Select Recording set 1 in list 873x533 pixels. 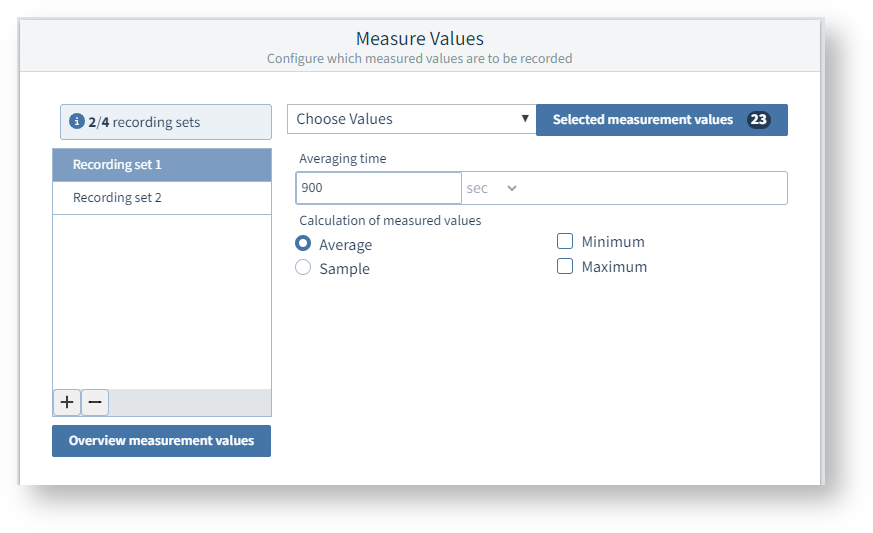pos(161,165)
